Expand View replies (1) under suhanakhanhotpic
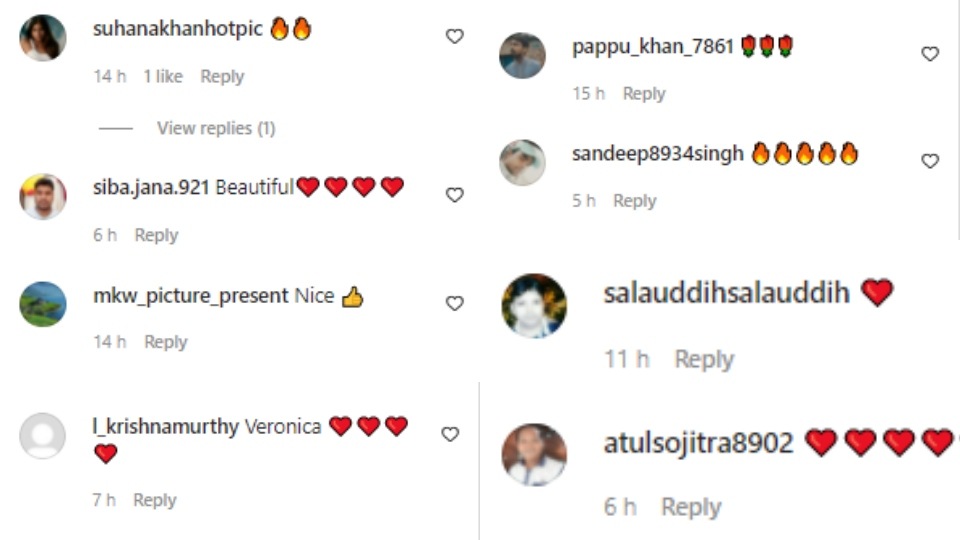 [x=216, y=128]
